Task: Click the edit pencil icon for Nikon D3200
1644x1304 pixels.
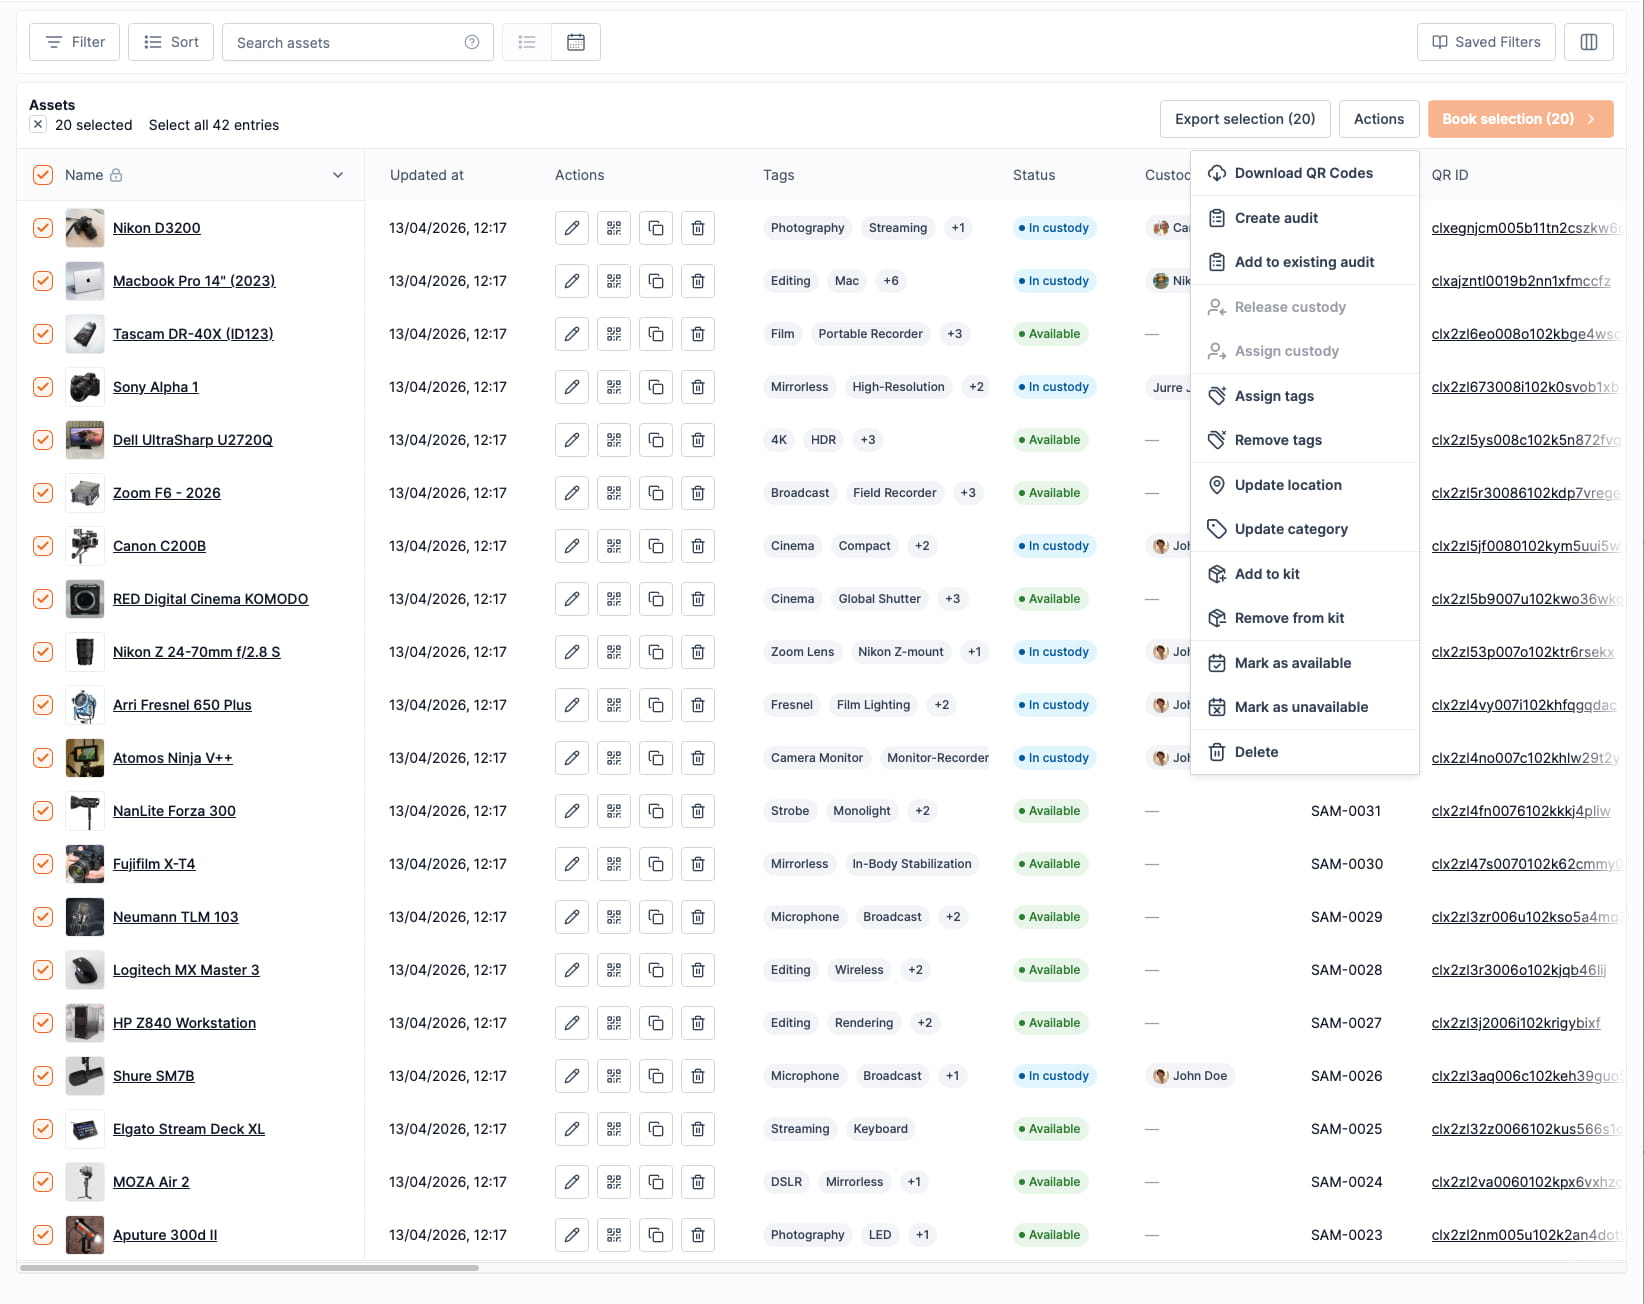Action: [x=571, y=228]
